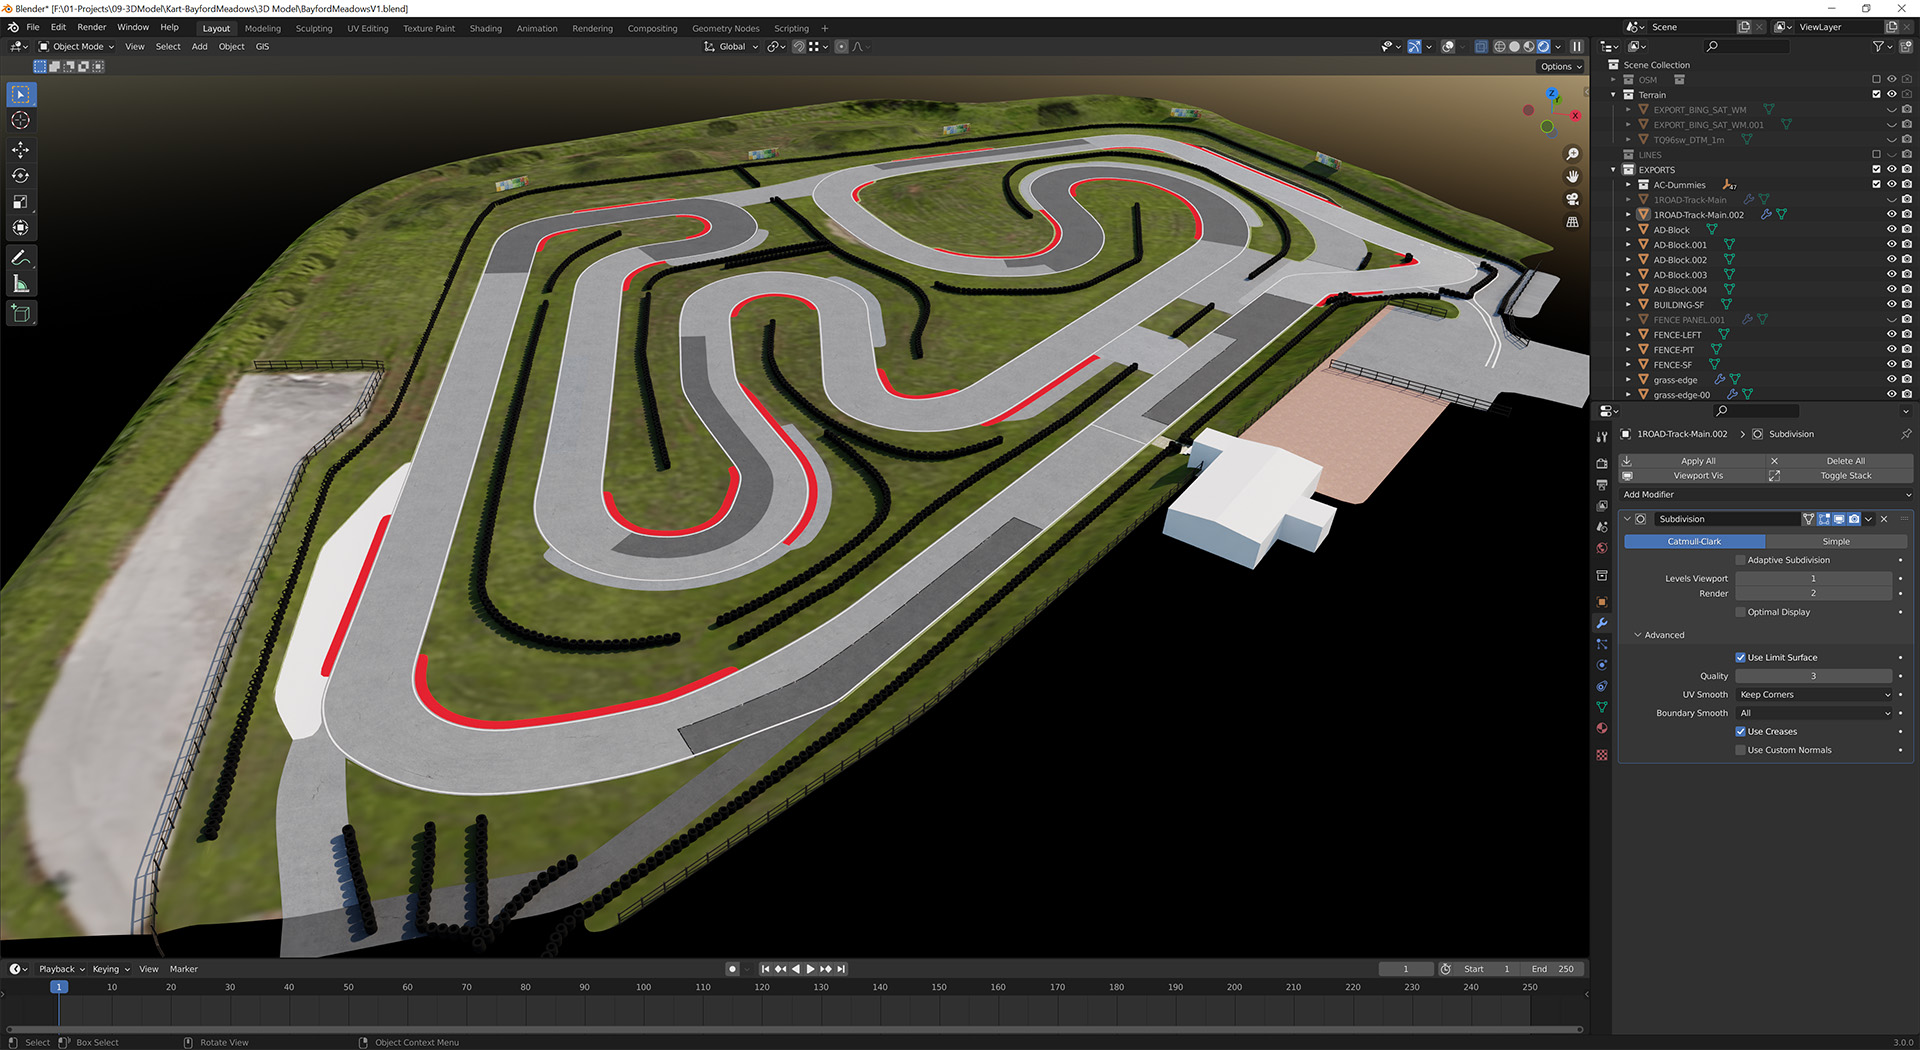Collapse the EXPORTS collection

[x=1613, y=170]
